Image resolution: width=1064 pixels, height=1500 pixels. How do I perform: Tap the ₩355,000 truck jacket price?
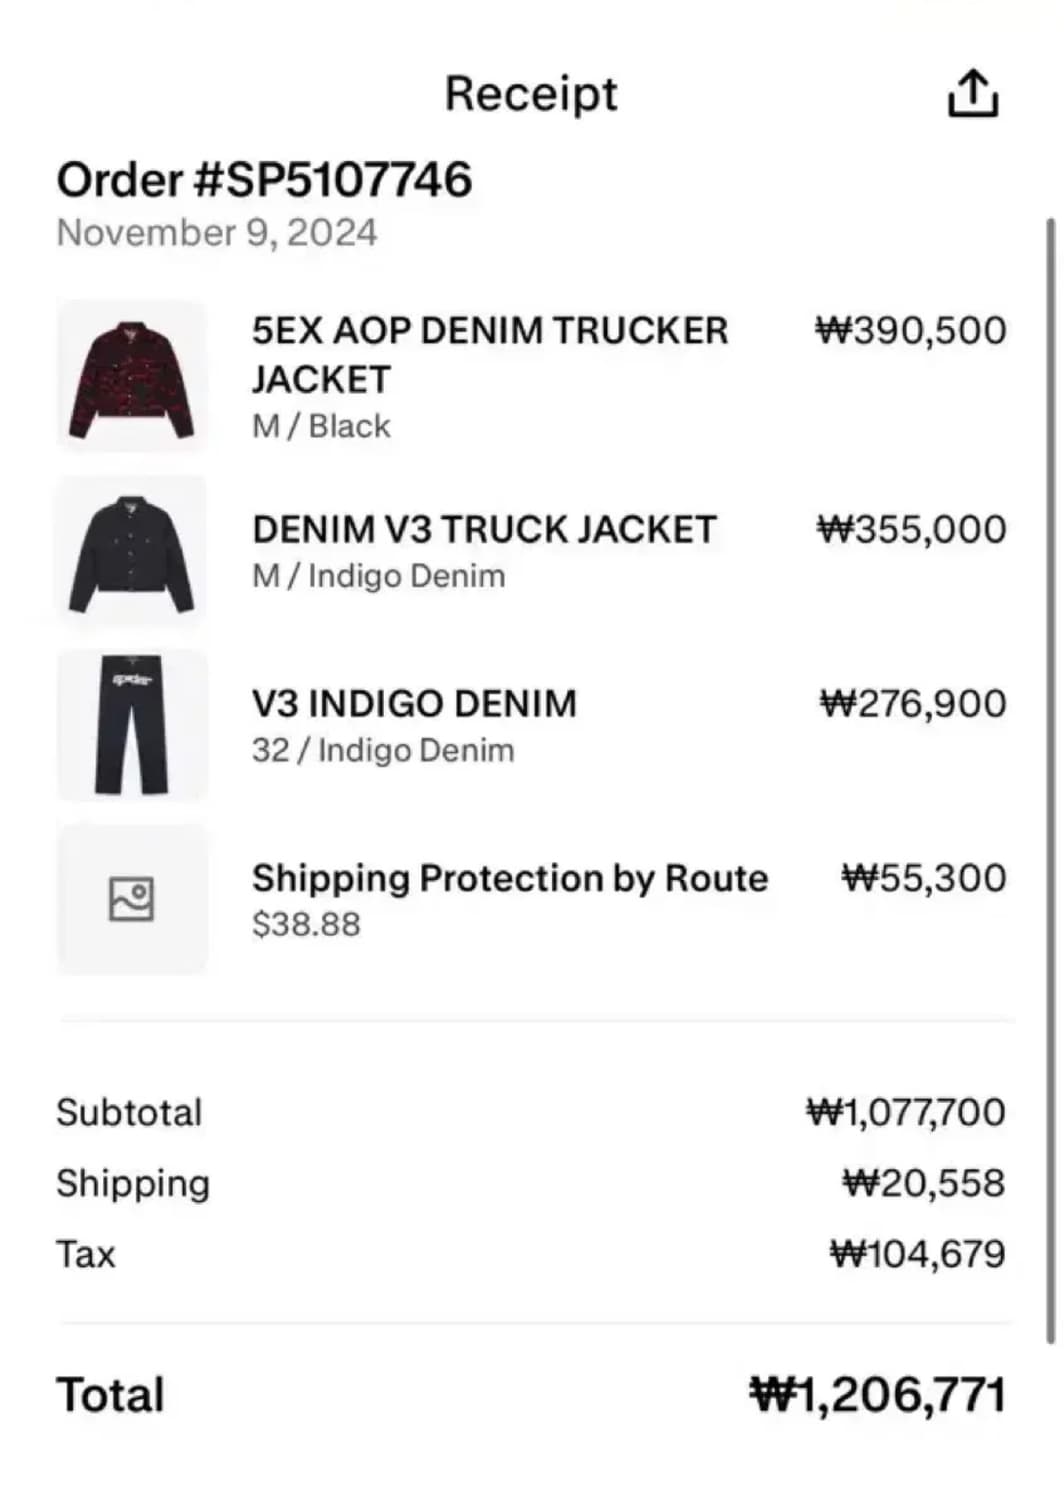911,529
